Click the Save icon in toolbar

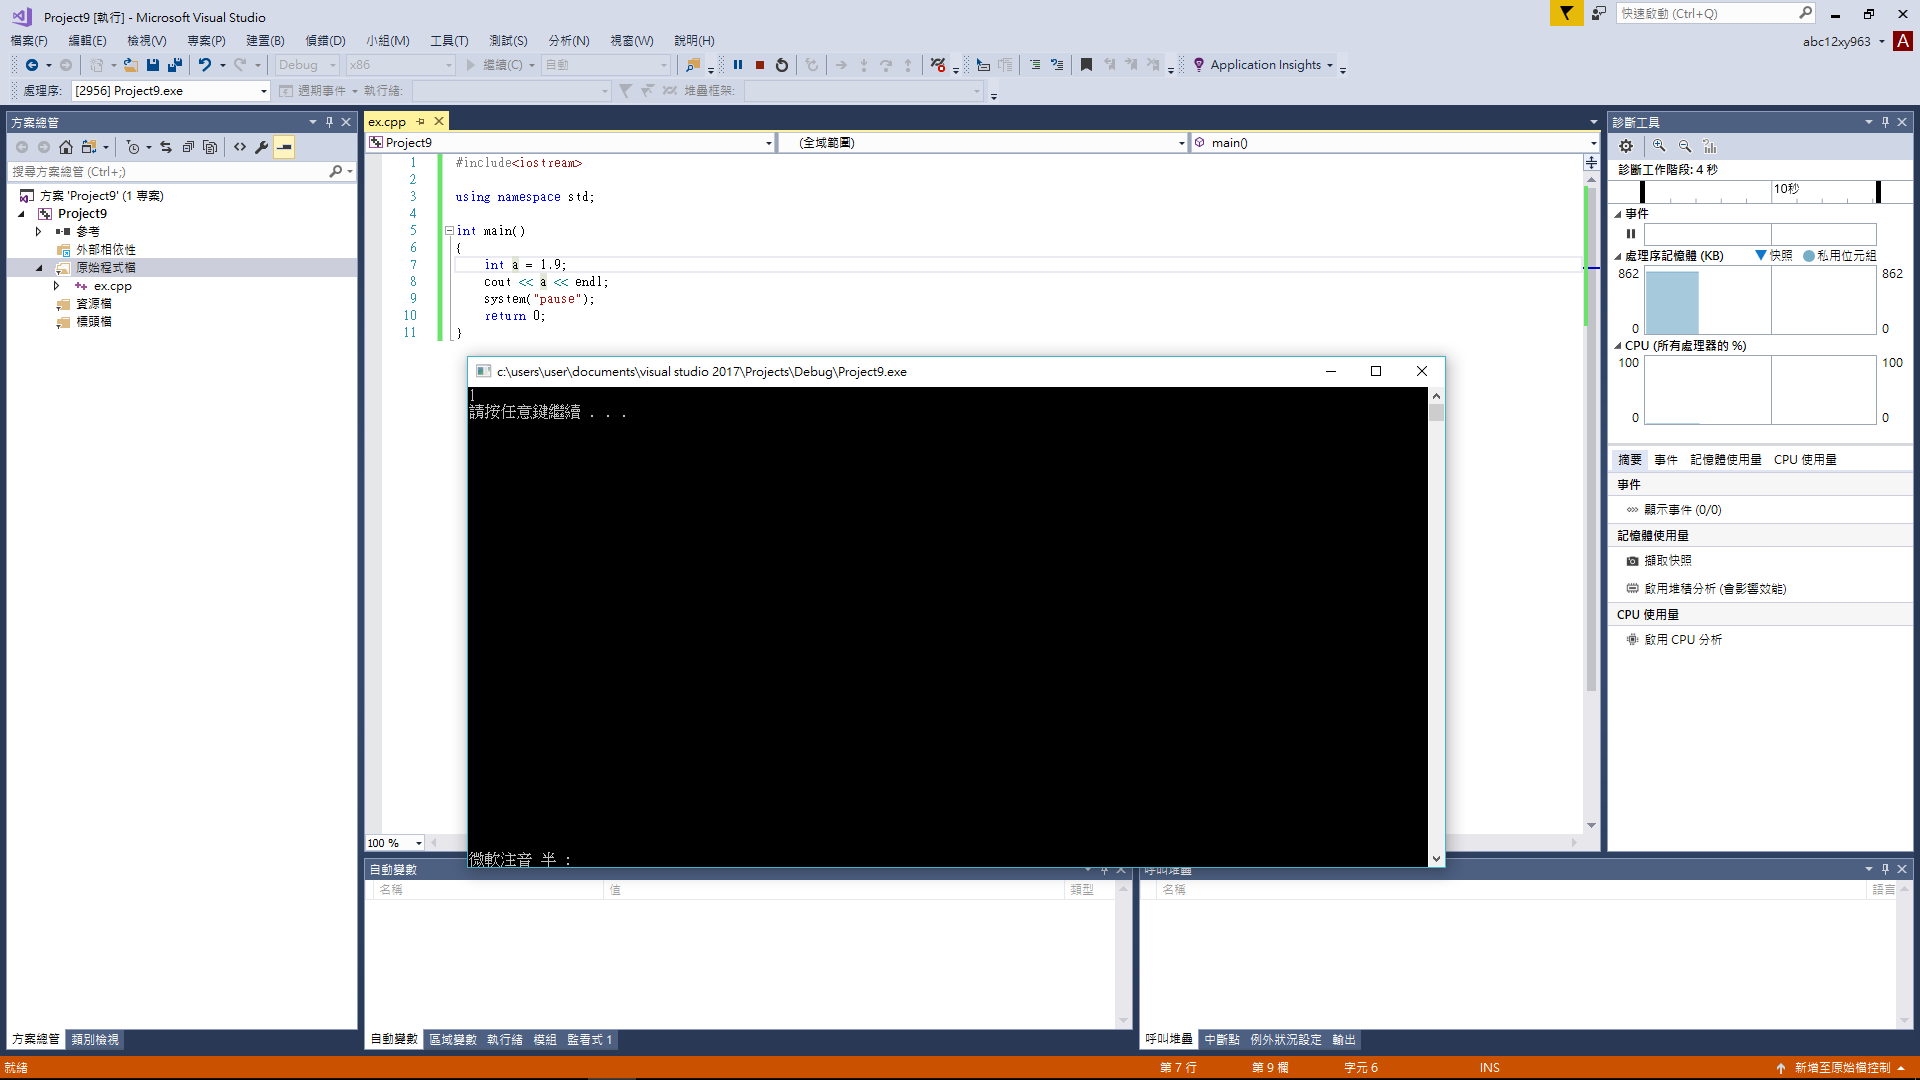click(x=153, y=65)
